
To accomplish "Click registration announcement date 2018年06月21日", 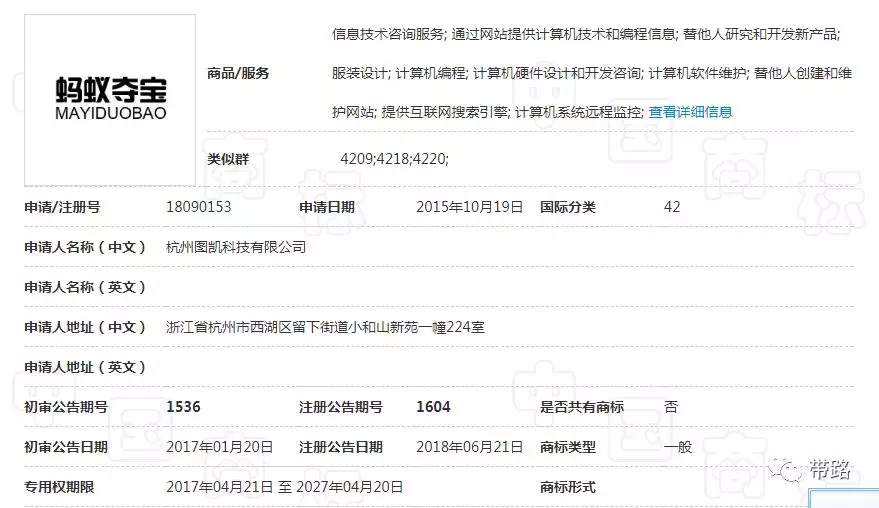I will click(x=469, y=447).
